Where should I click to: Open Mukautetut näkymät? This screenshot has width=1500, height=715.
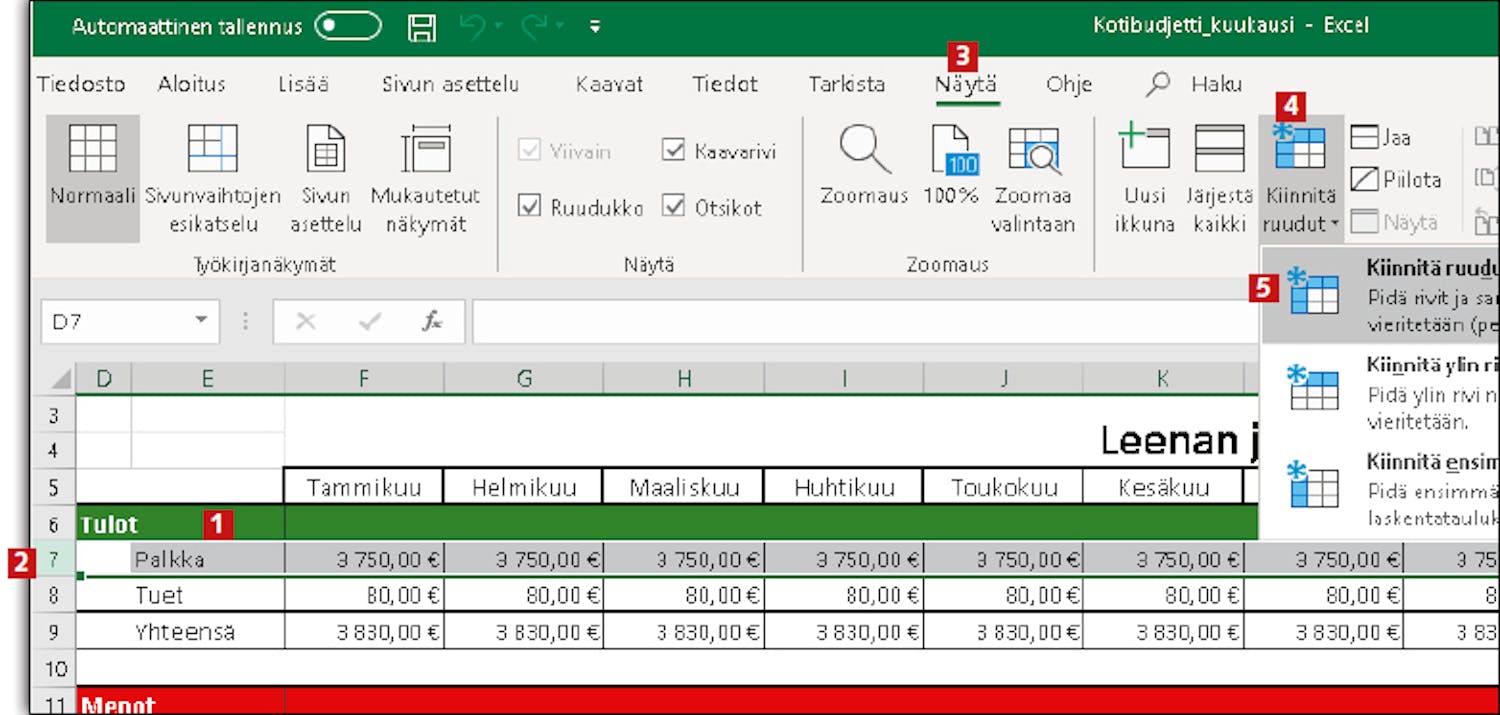[426, 150]
